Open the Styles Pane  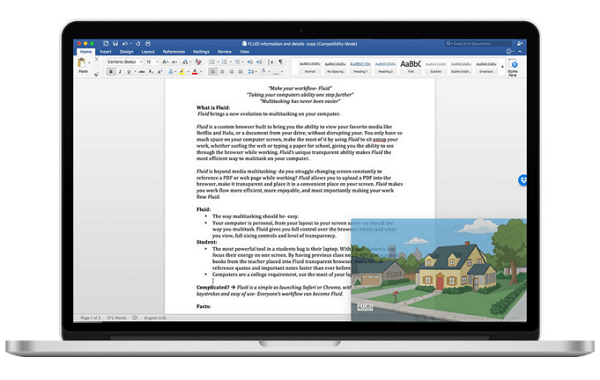click(514, 68)
